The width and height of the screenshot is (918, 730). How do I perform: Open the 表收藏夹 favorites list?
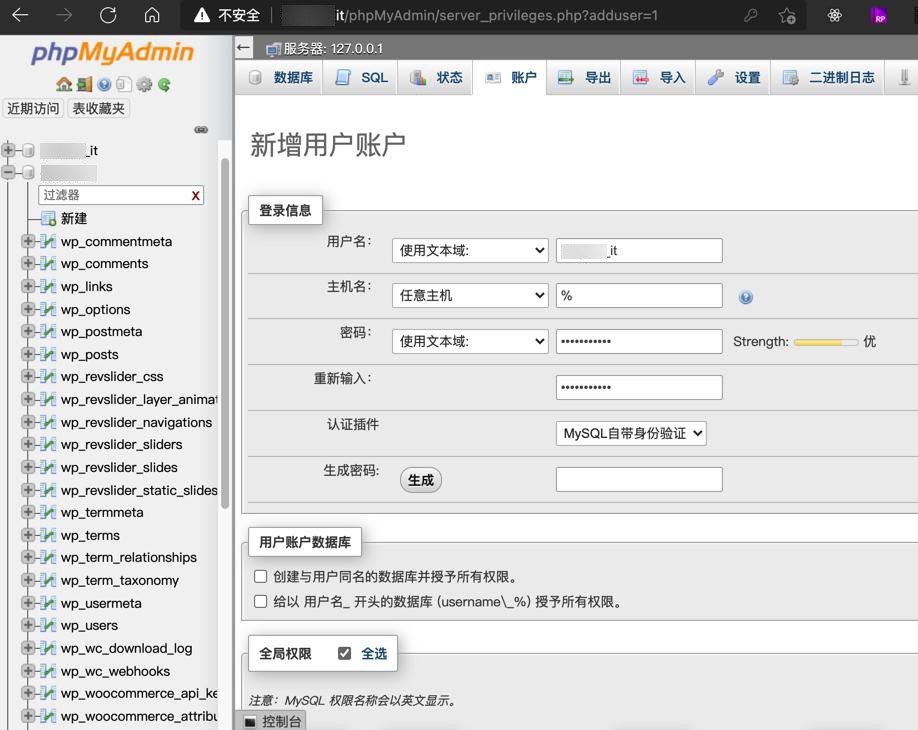(99, 108)
